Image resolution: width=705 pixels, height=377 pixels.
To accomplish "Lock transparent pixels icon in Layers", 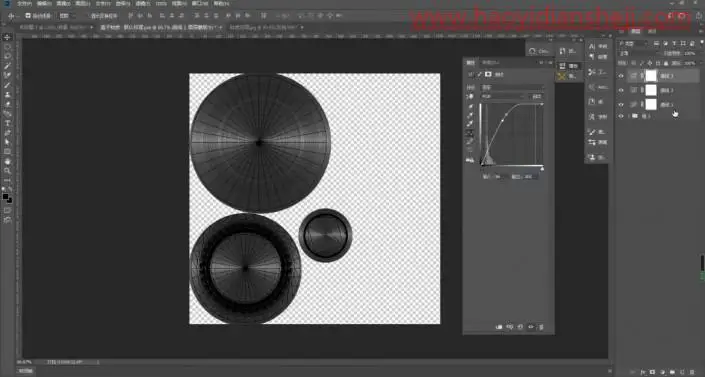I will tap(634, 63).
